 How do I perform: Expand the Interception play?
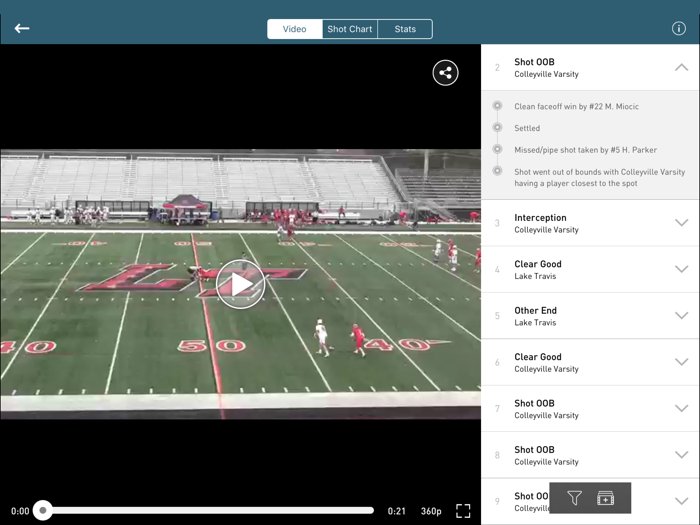click(x=681, y=223)
